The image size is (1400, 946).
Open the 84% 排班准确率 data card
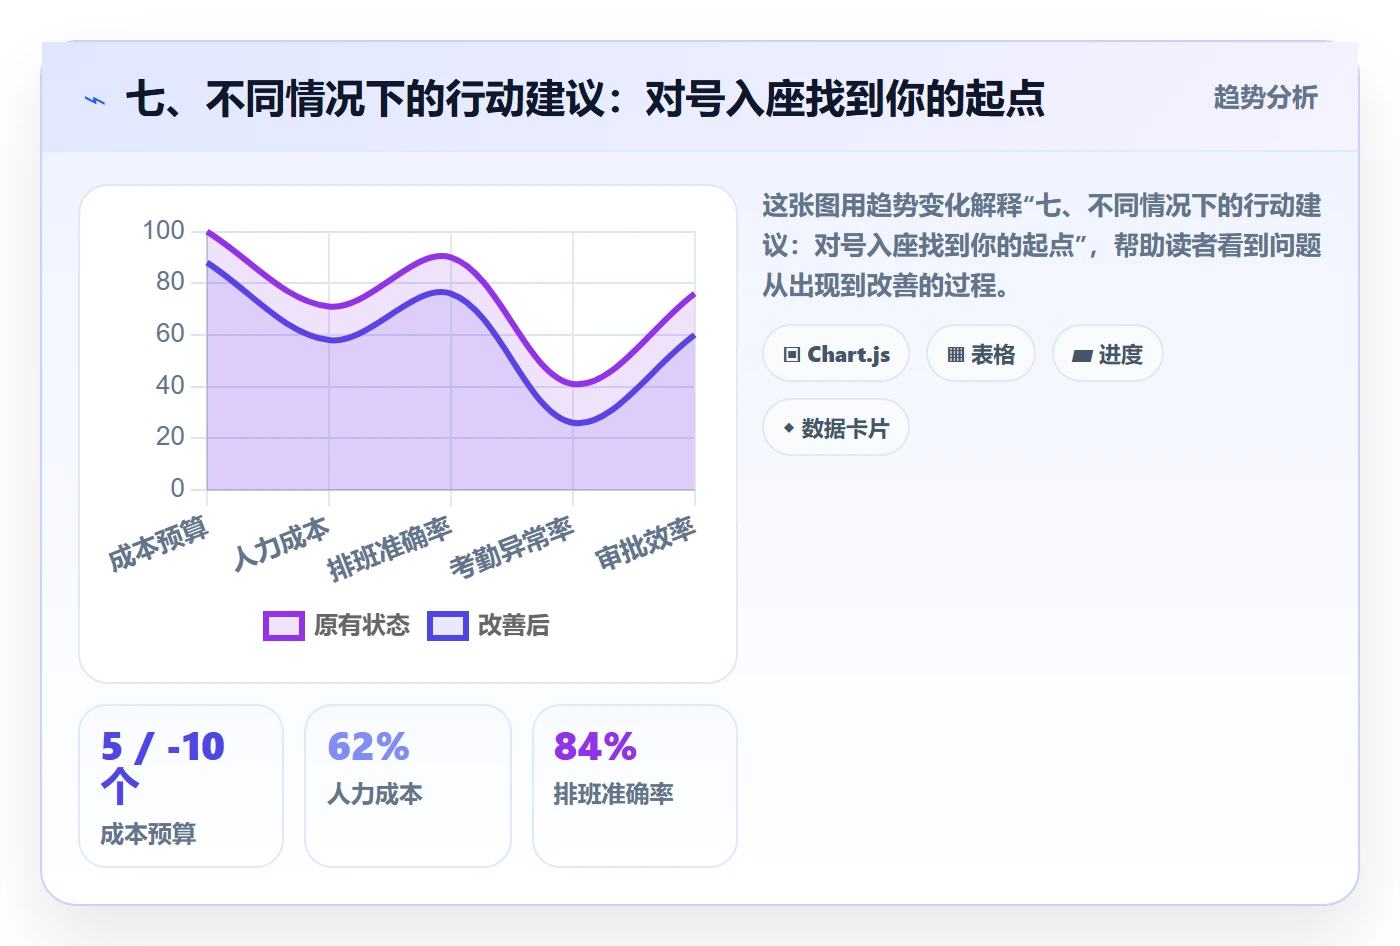[635, 786]
